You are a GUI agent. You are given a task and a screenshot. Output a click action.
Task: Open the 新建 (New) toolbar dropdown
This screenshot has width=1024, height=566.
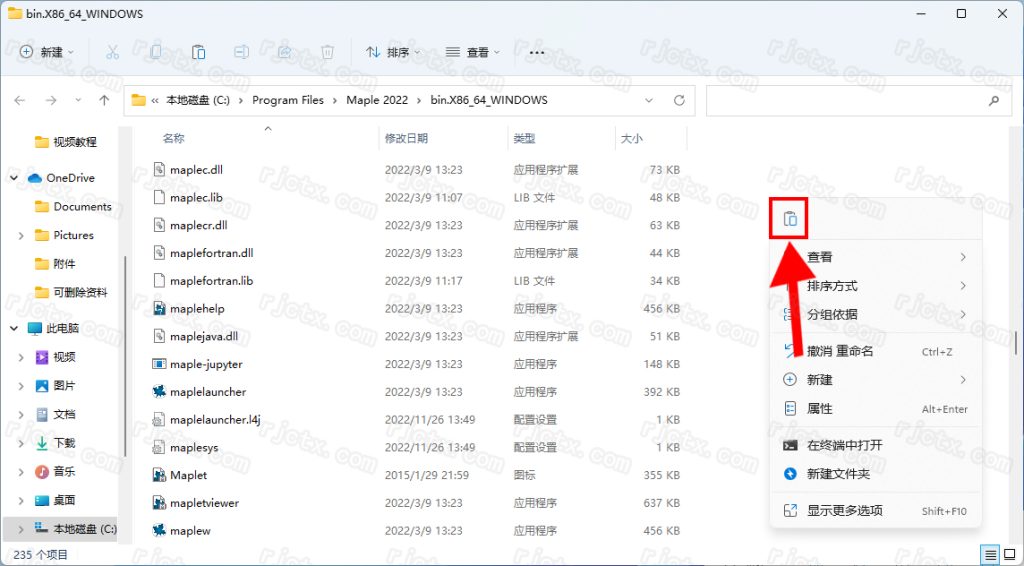point(50,52)
